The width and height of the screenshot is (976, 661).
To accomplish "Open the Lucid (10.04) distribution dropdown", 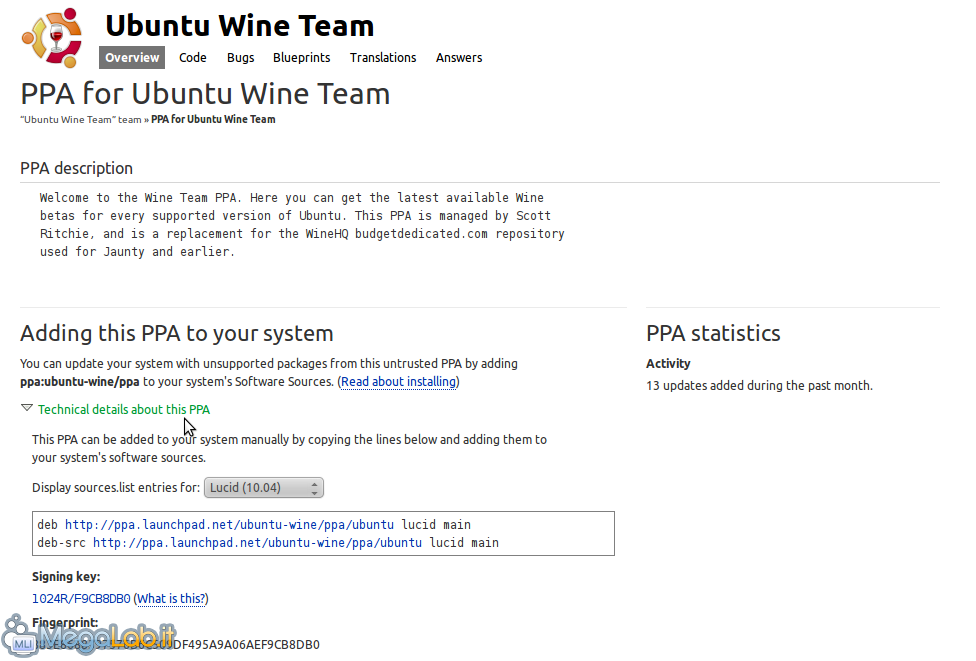I will coord(264,488).
